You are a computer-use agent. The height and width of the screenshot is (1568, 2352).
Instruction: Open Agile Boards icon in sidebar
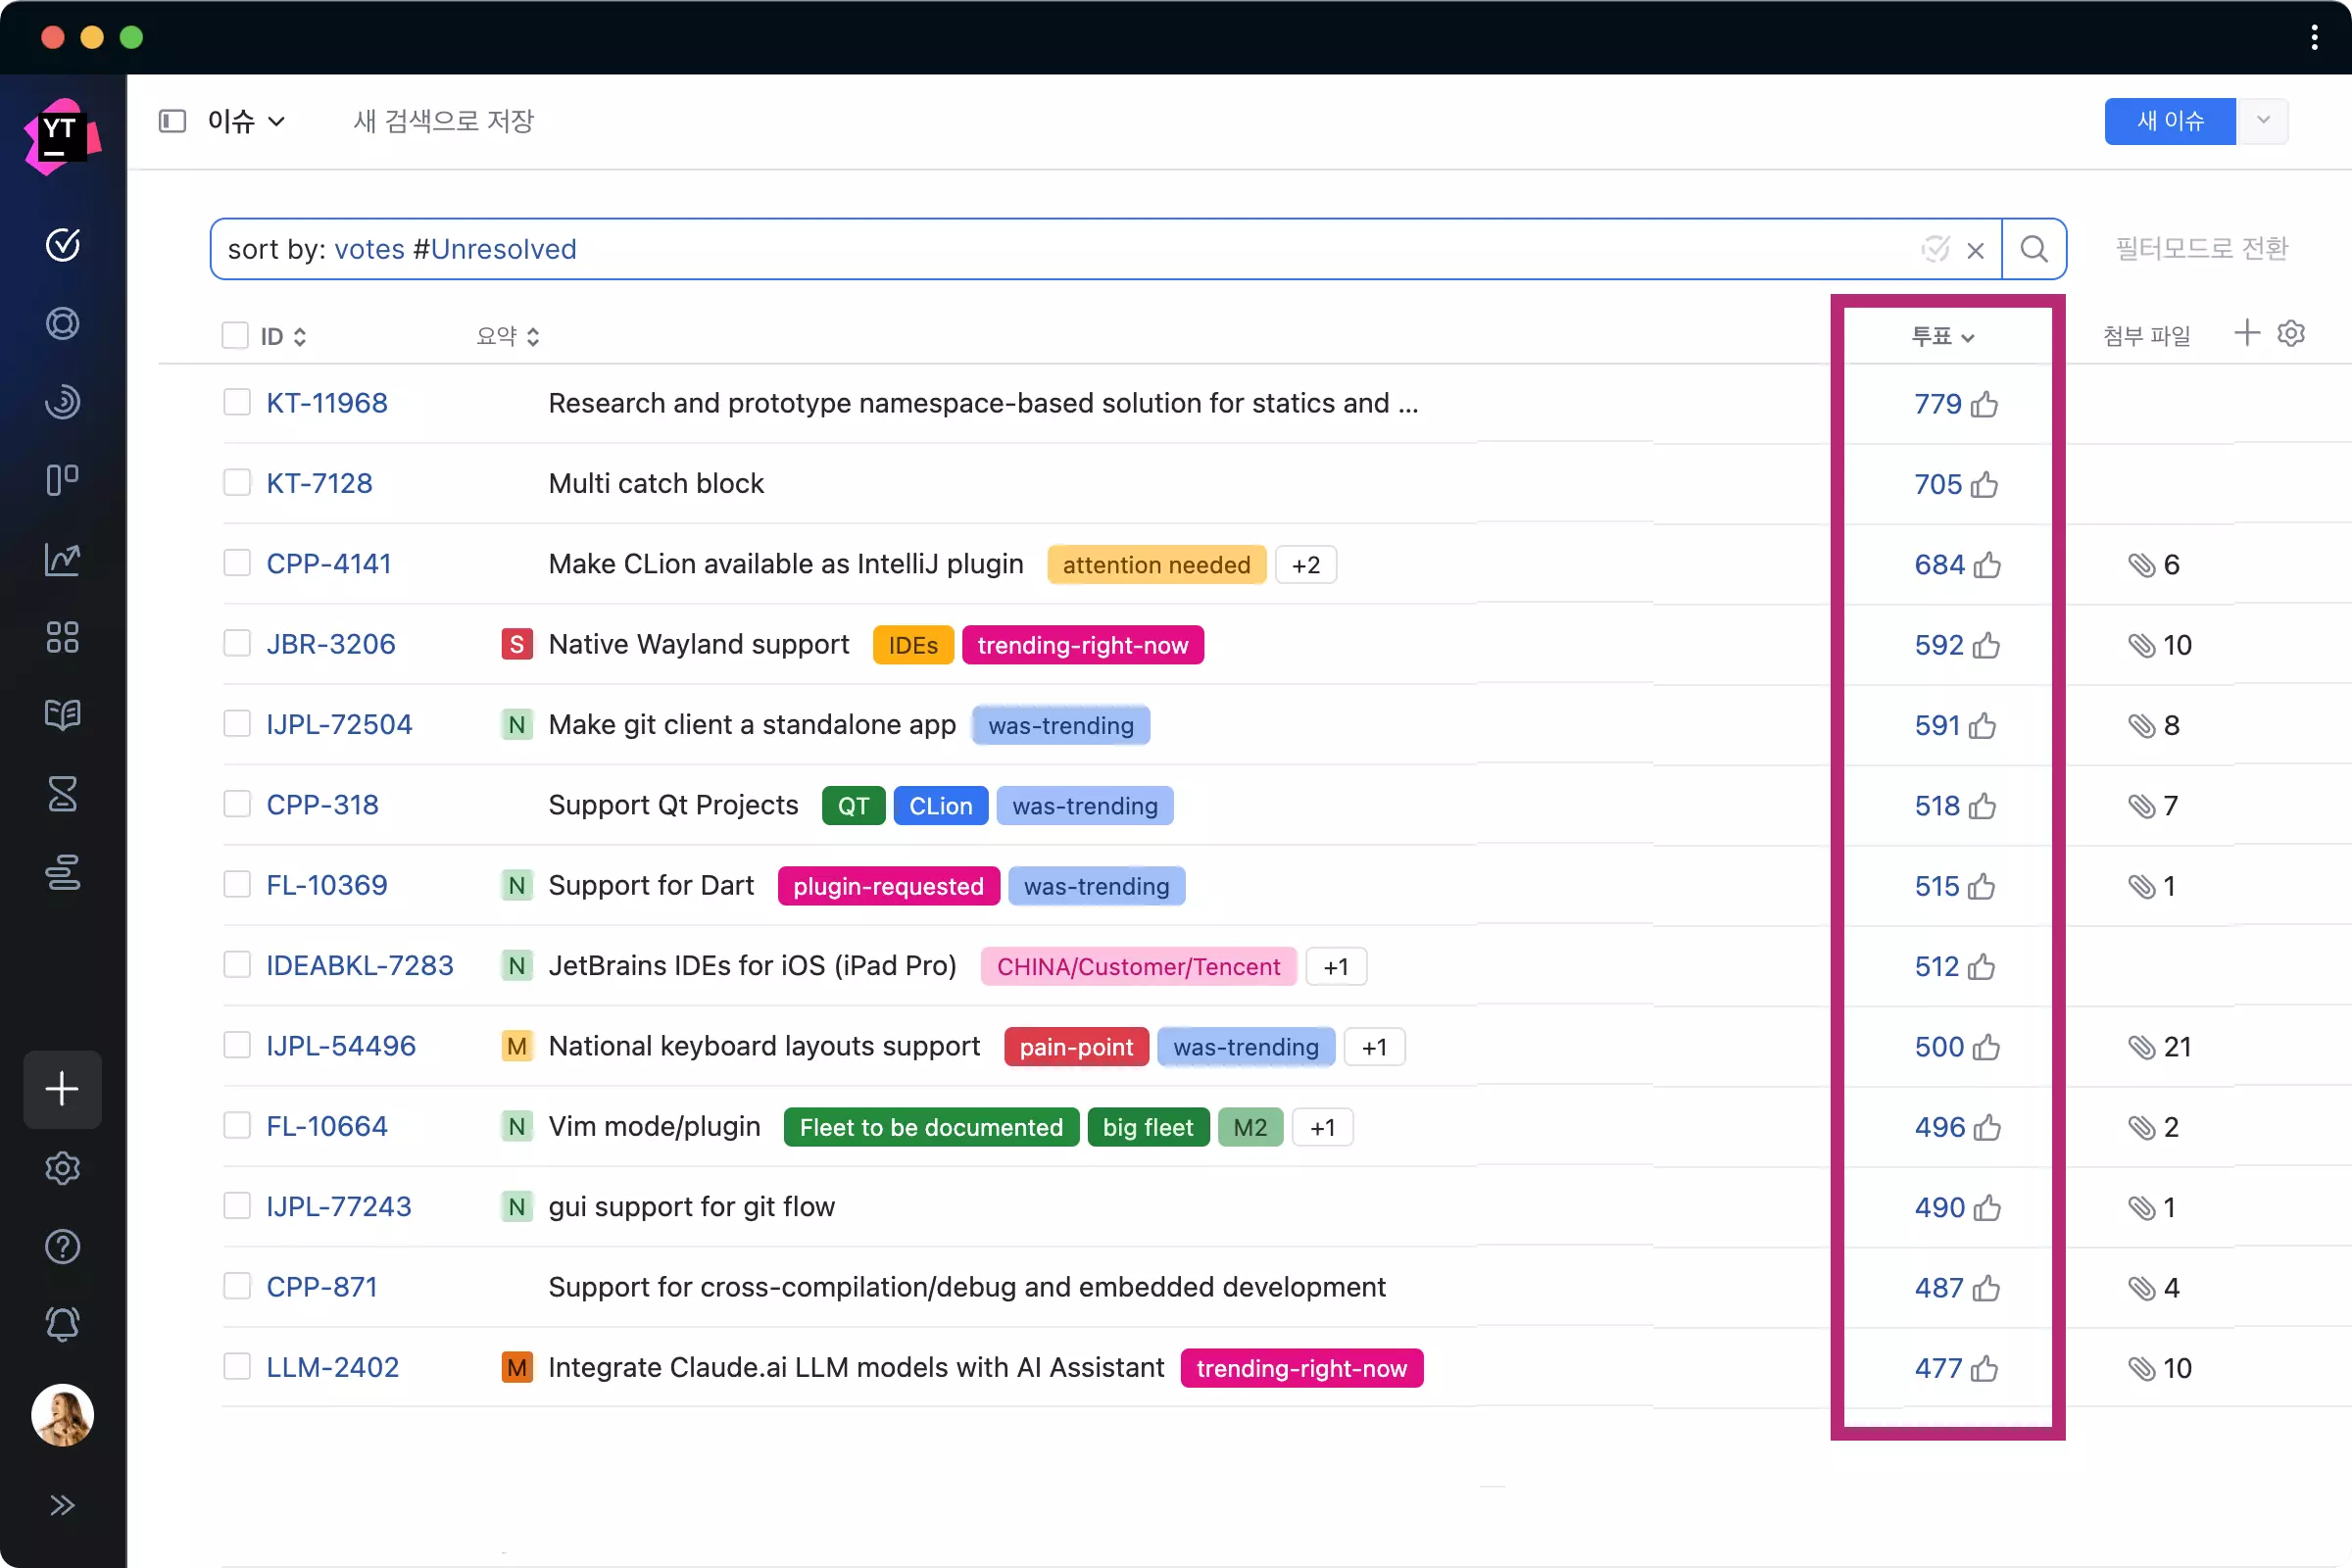[62, 480]
